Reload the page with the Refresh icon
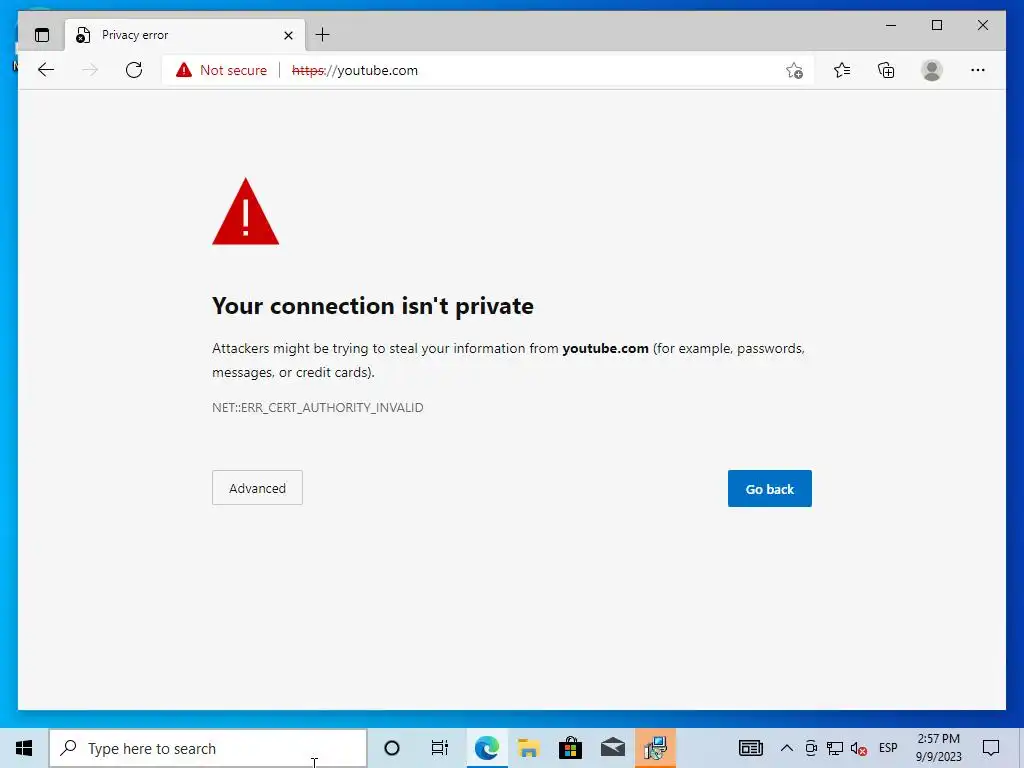Image resolution: width=1024 pixels, height=768 pixels. (134, 70)
